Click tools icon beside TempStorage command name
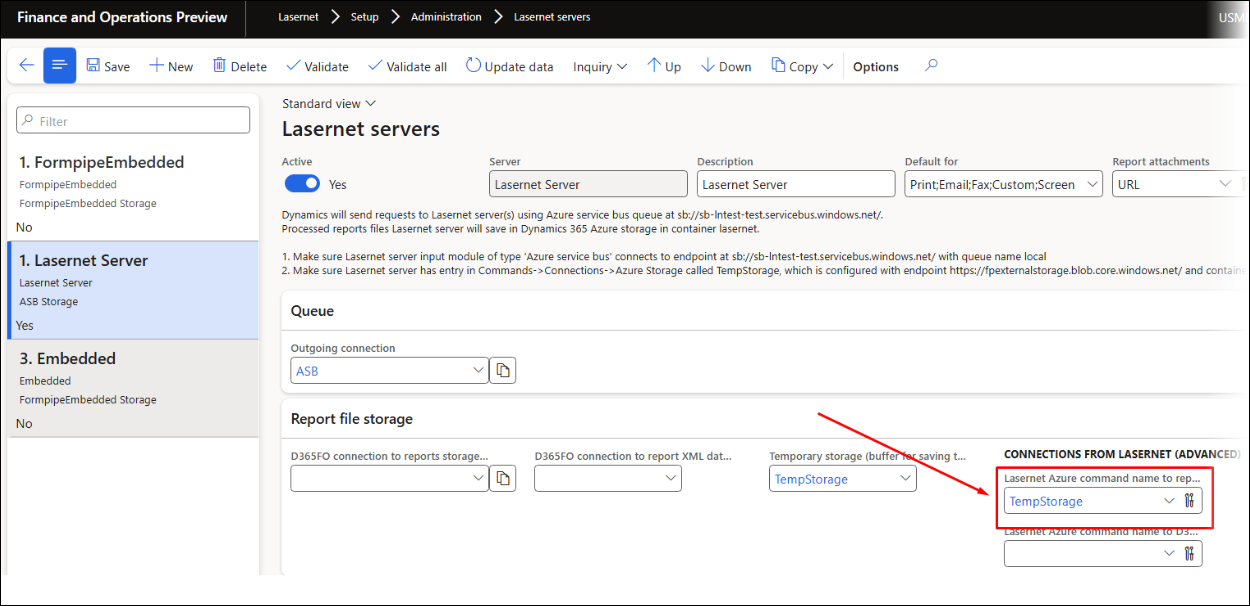 tap(1190, 500)
